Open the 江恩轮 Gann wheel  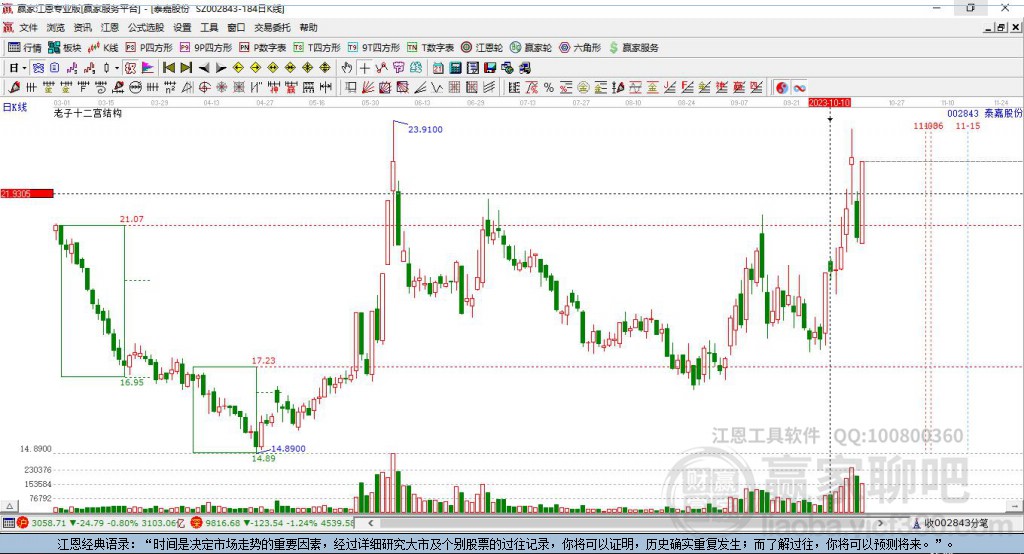(x=482, y=48)
